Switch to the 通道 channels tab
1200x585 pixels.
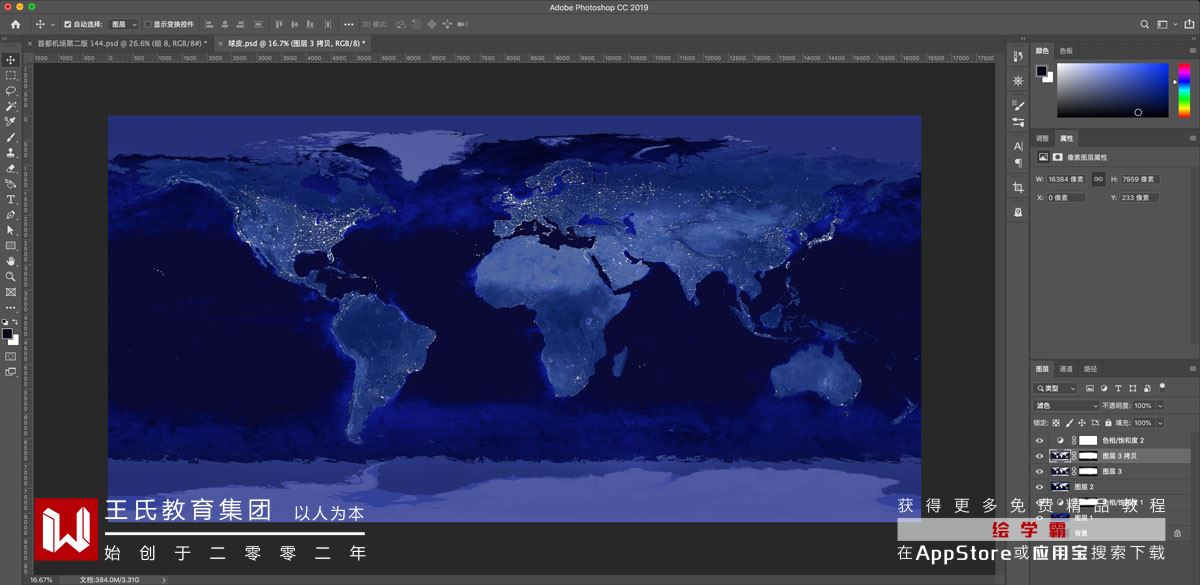click(1066, 369)
